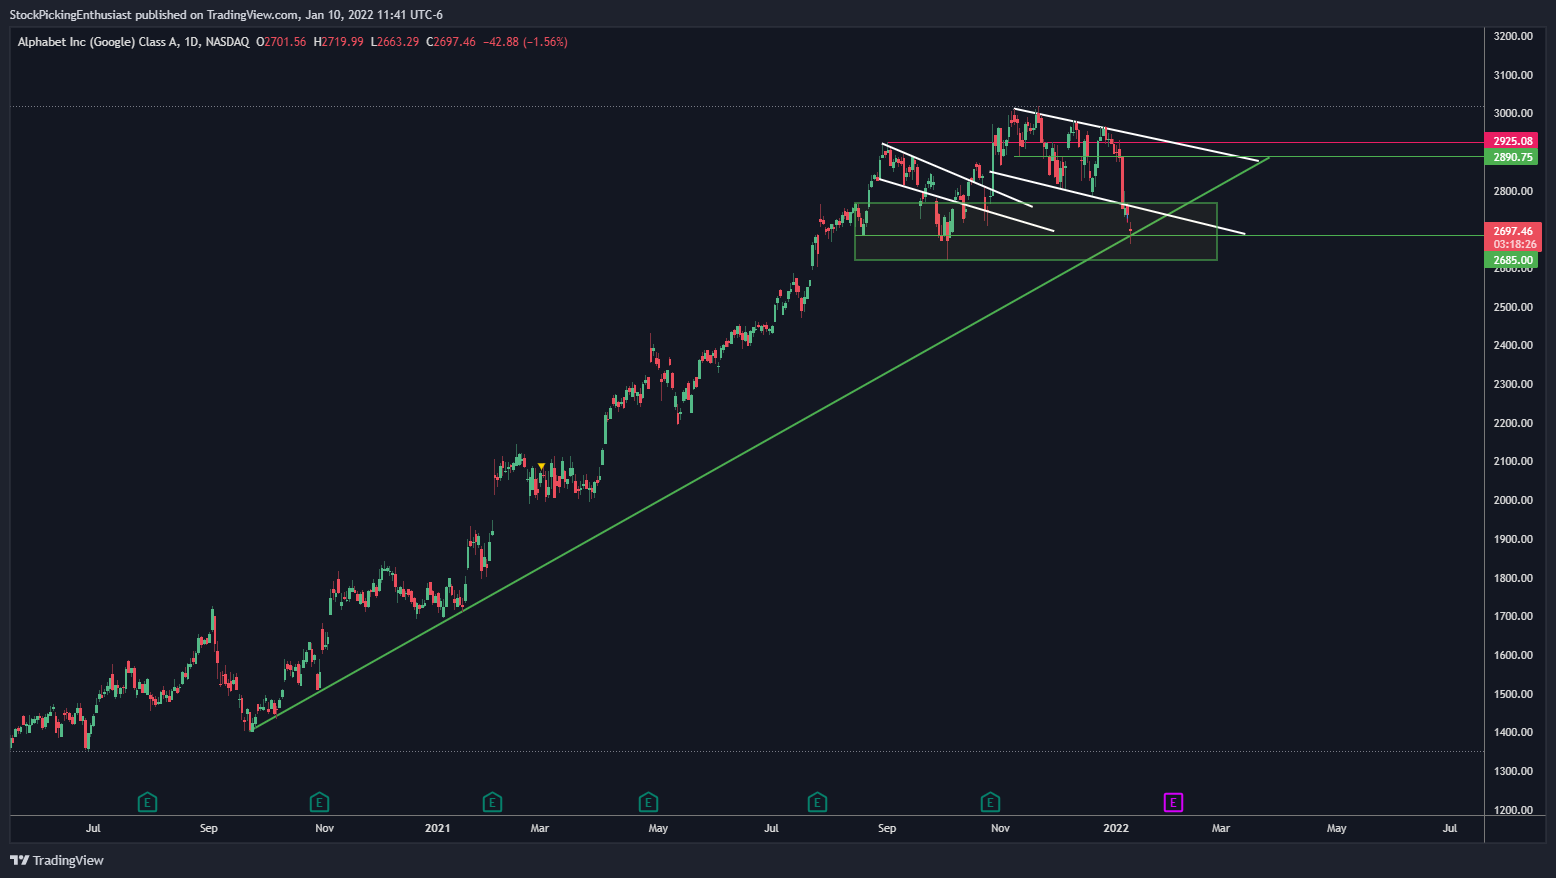Click the Mar label right of 2022
The width and height of the screenshot is (1556, 878).
tap(1221, 828)
